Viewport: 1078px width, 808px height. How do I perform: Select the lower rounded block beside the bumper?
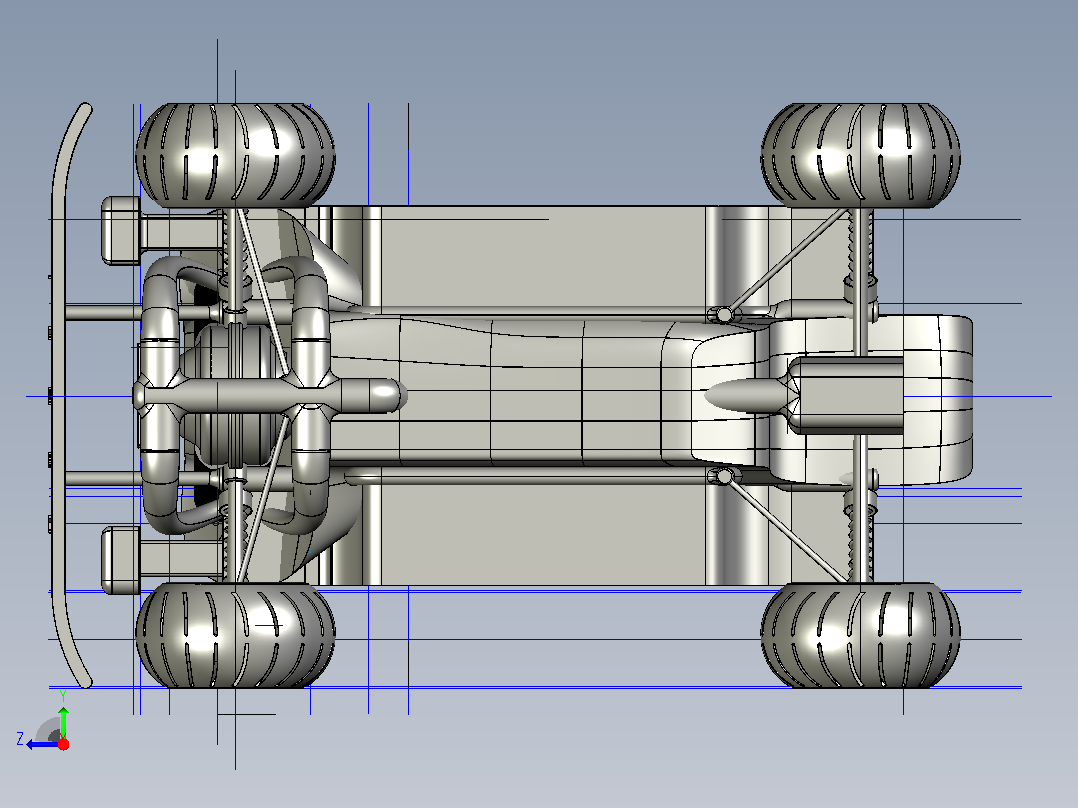(x=121, y=560)
